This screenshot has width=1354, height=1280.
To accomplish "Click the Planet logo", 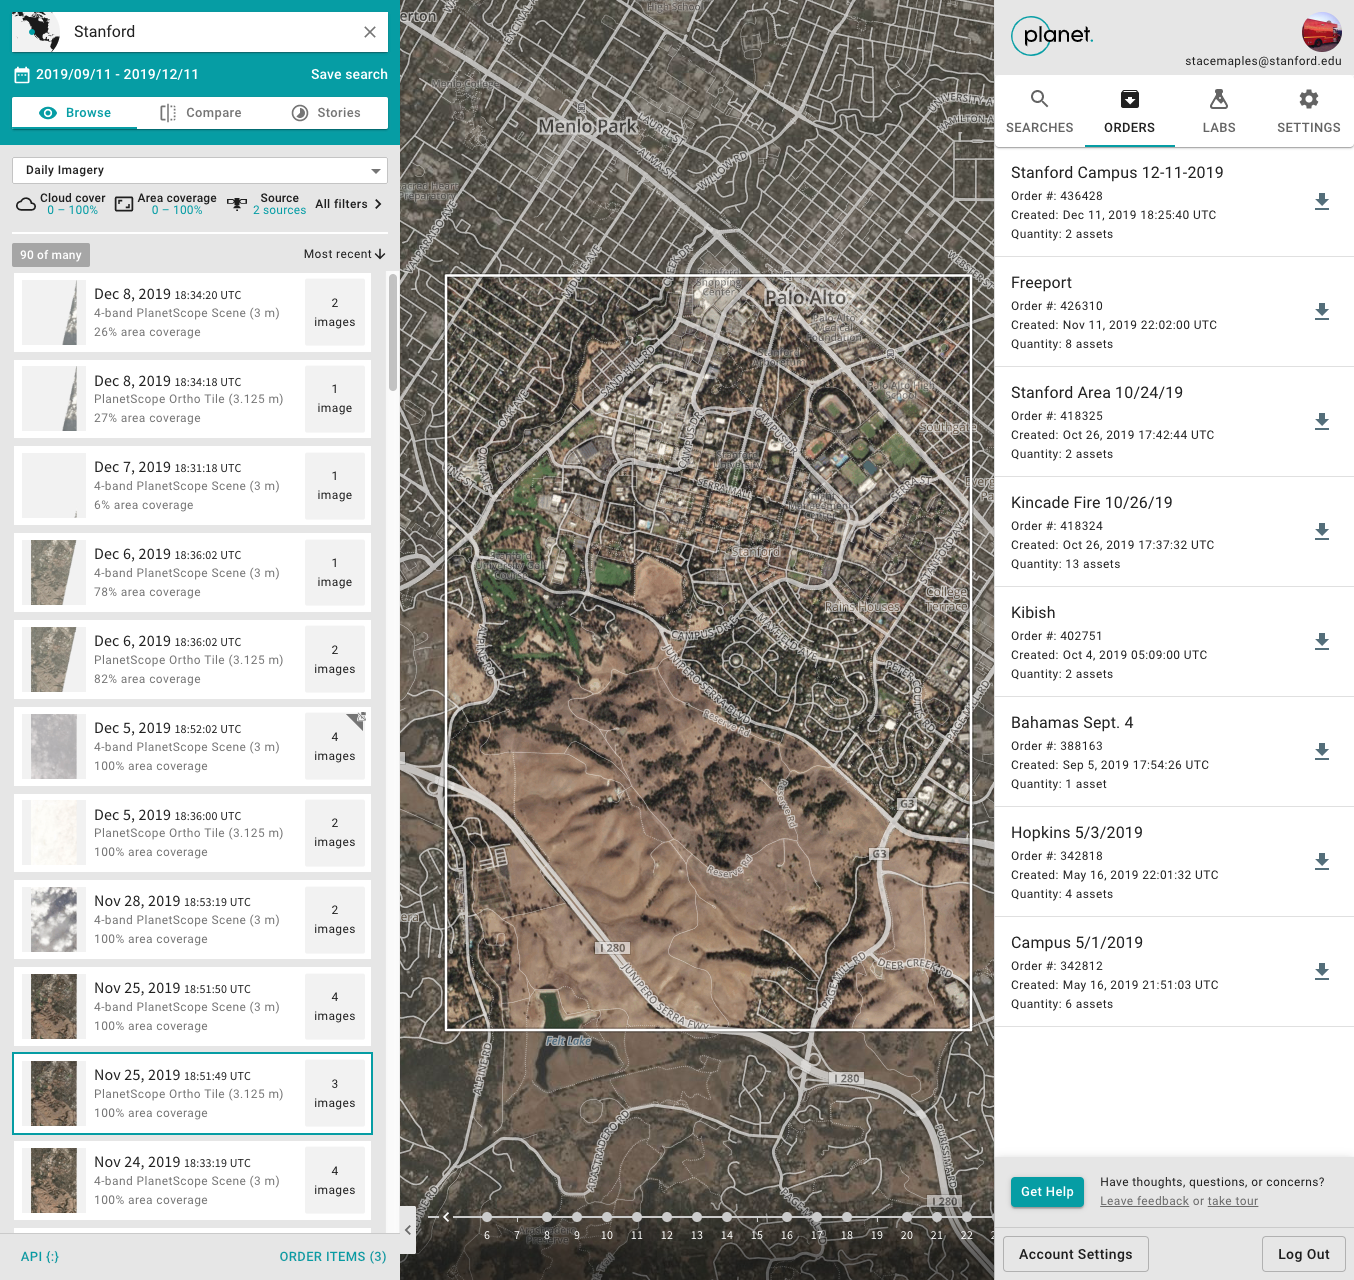I will 1051,36.
